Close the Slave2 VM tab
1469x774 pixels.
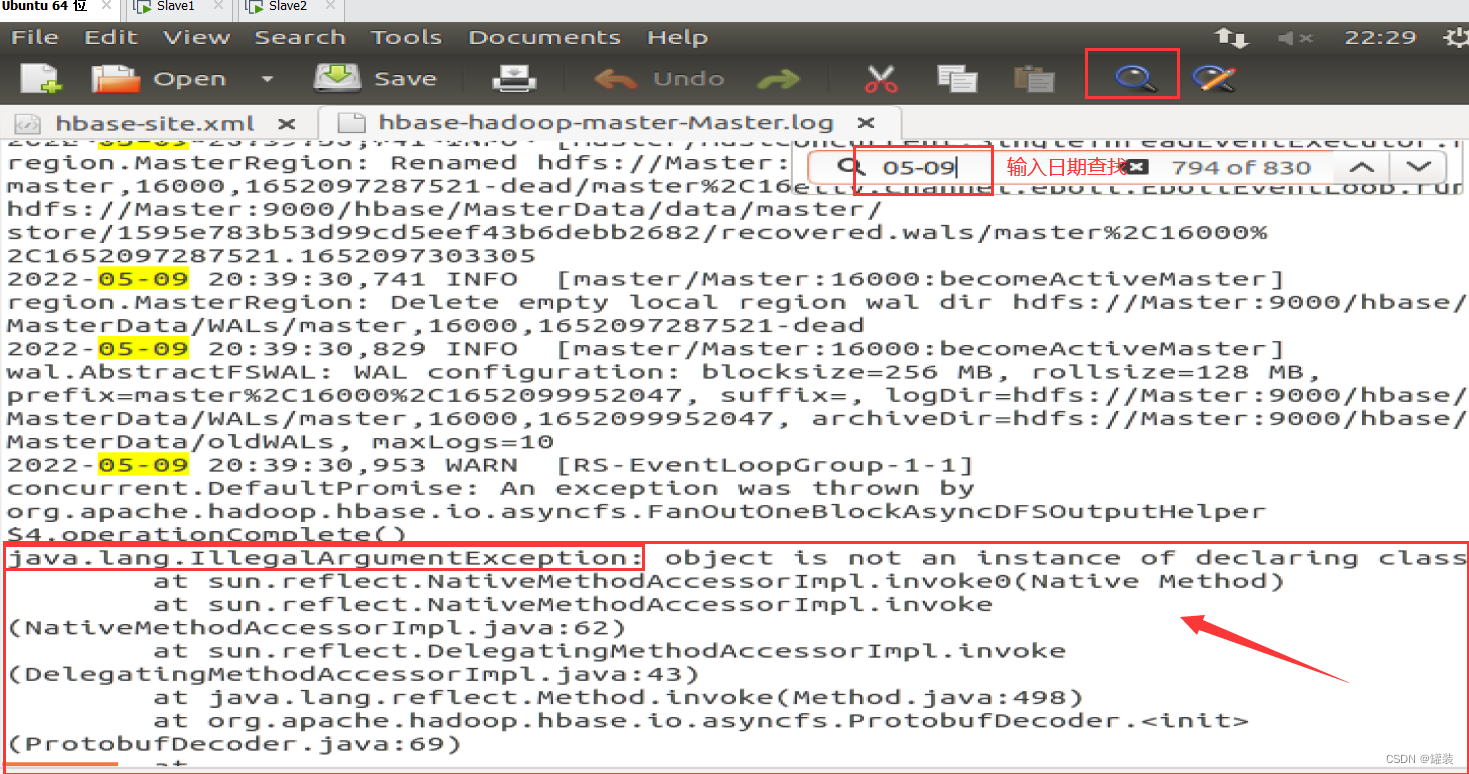[332, 6]
